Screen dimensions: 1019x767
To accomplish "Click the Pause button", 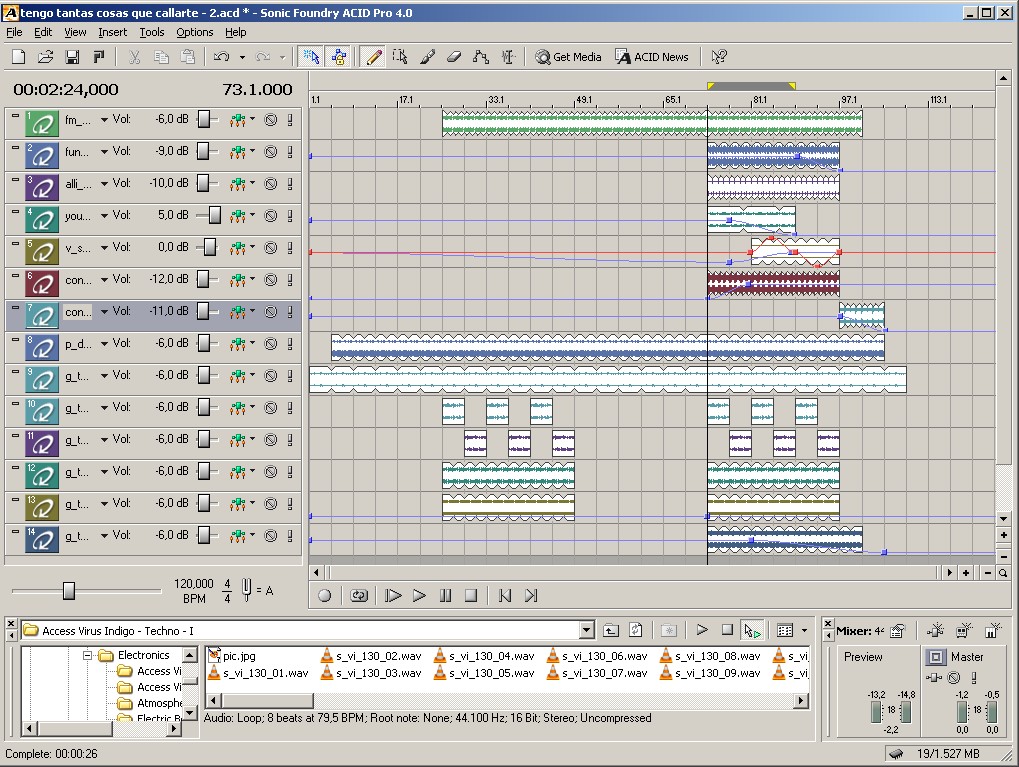I will 445,595.
